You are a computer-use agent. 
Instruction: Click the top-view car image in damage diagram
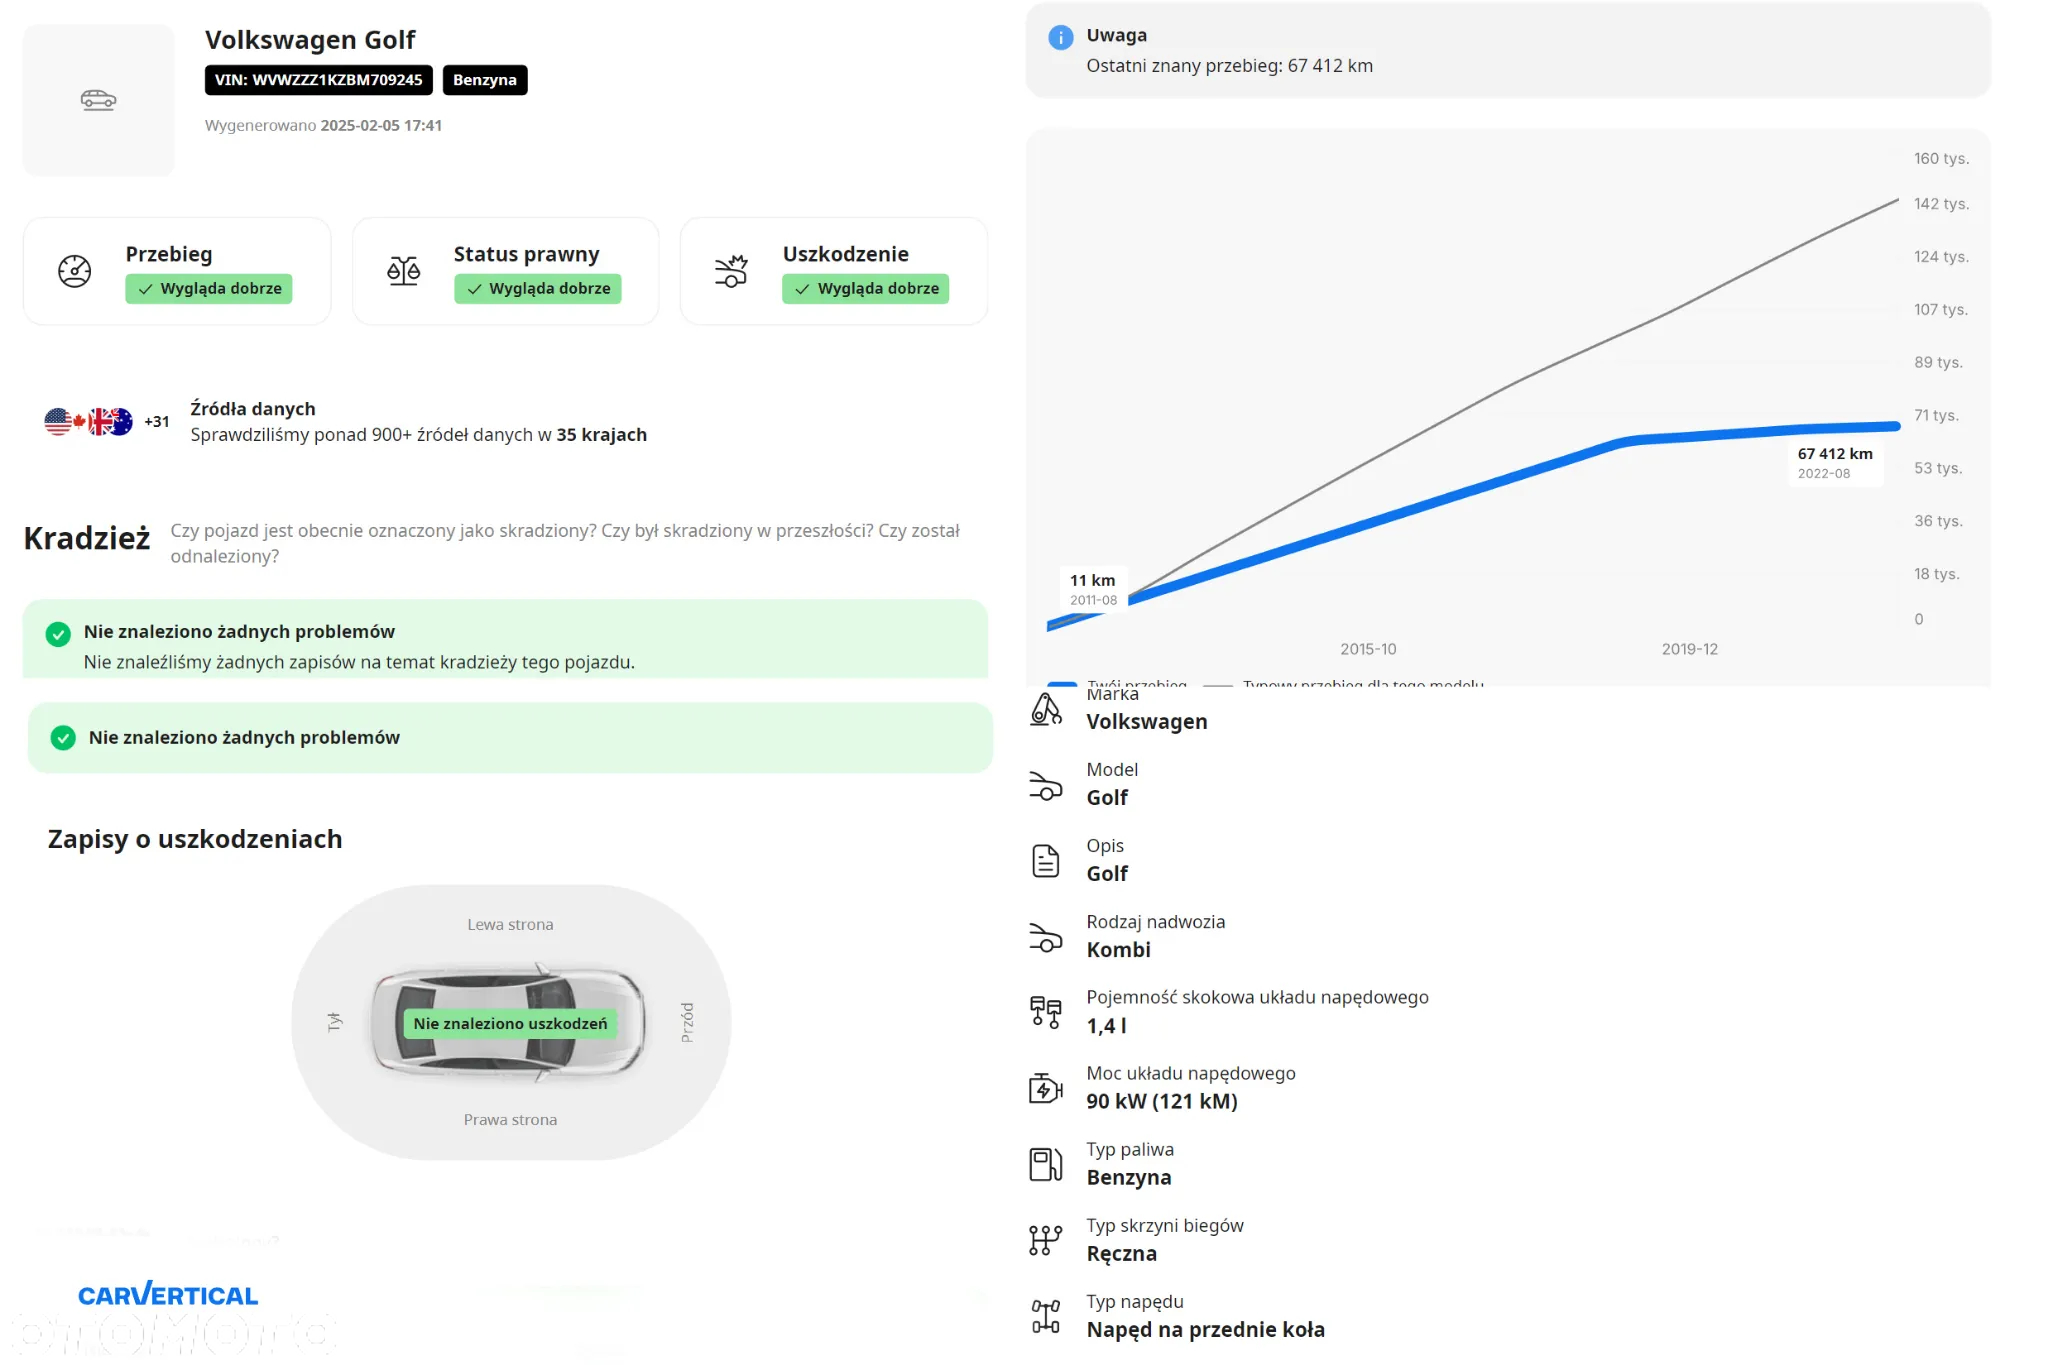click(x=510, y=1022)
